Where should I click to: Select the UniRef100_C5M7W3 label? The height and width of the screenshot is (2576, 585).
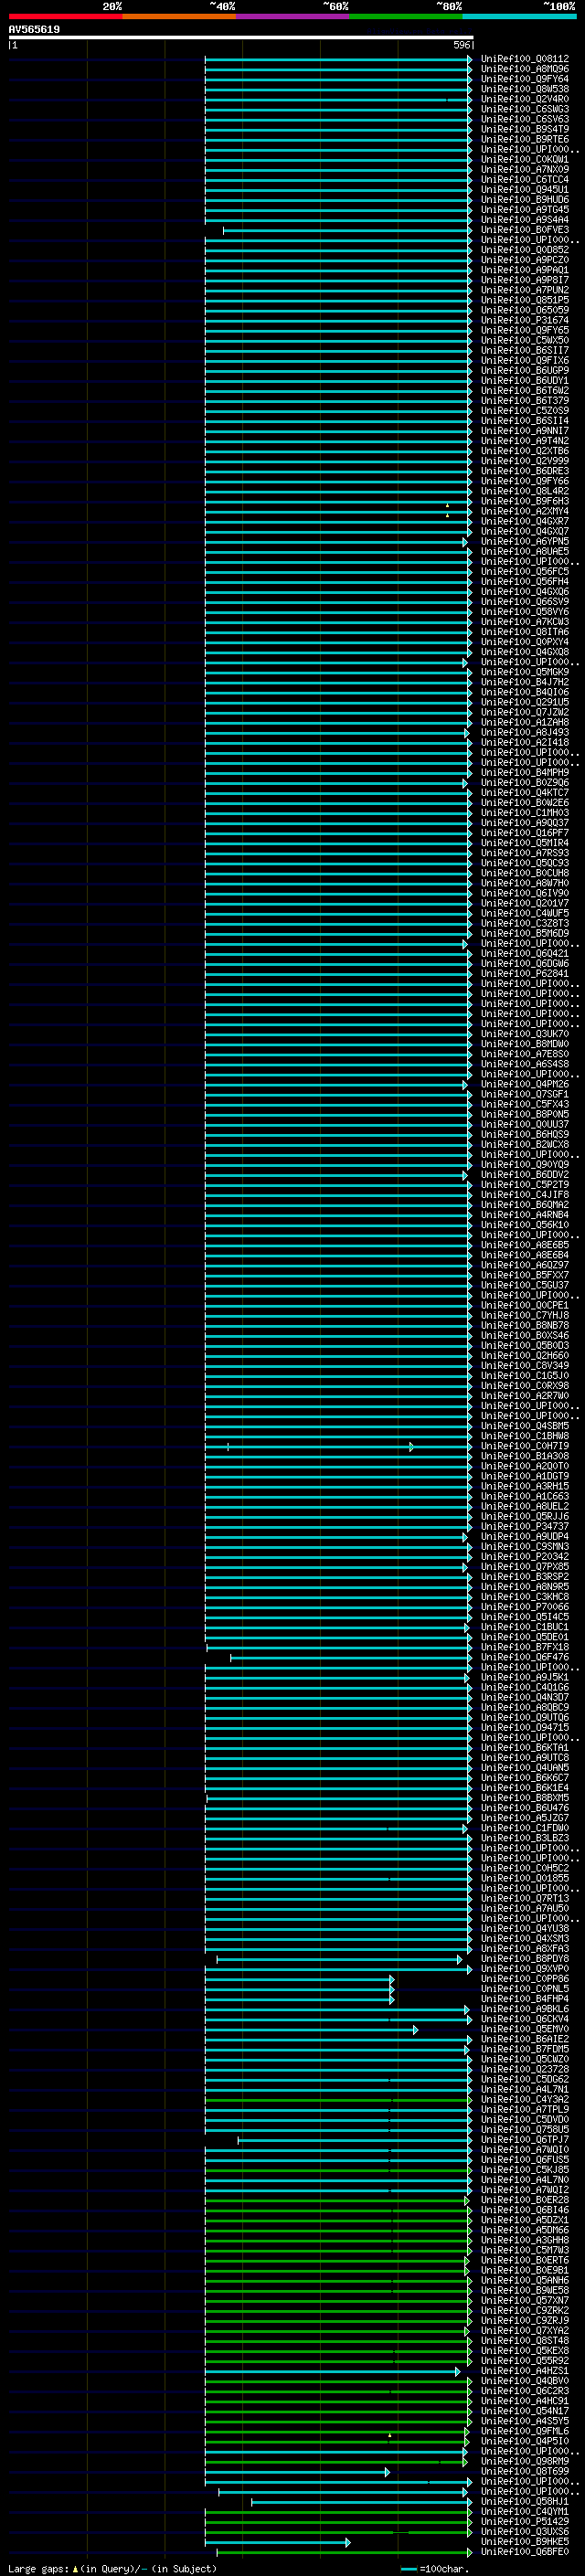tap(525, 2250)
